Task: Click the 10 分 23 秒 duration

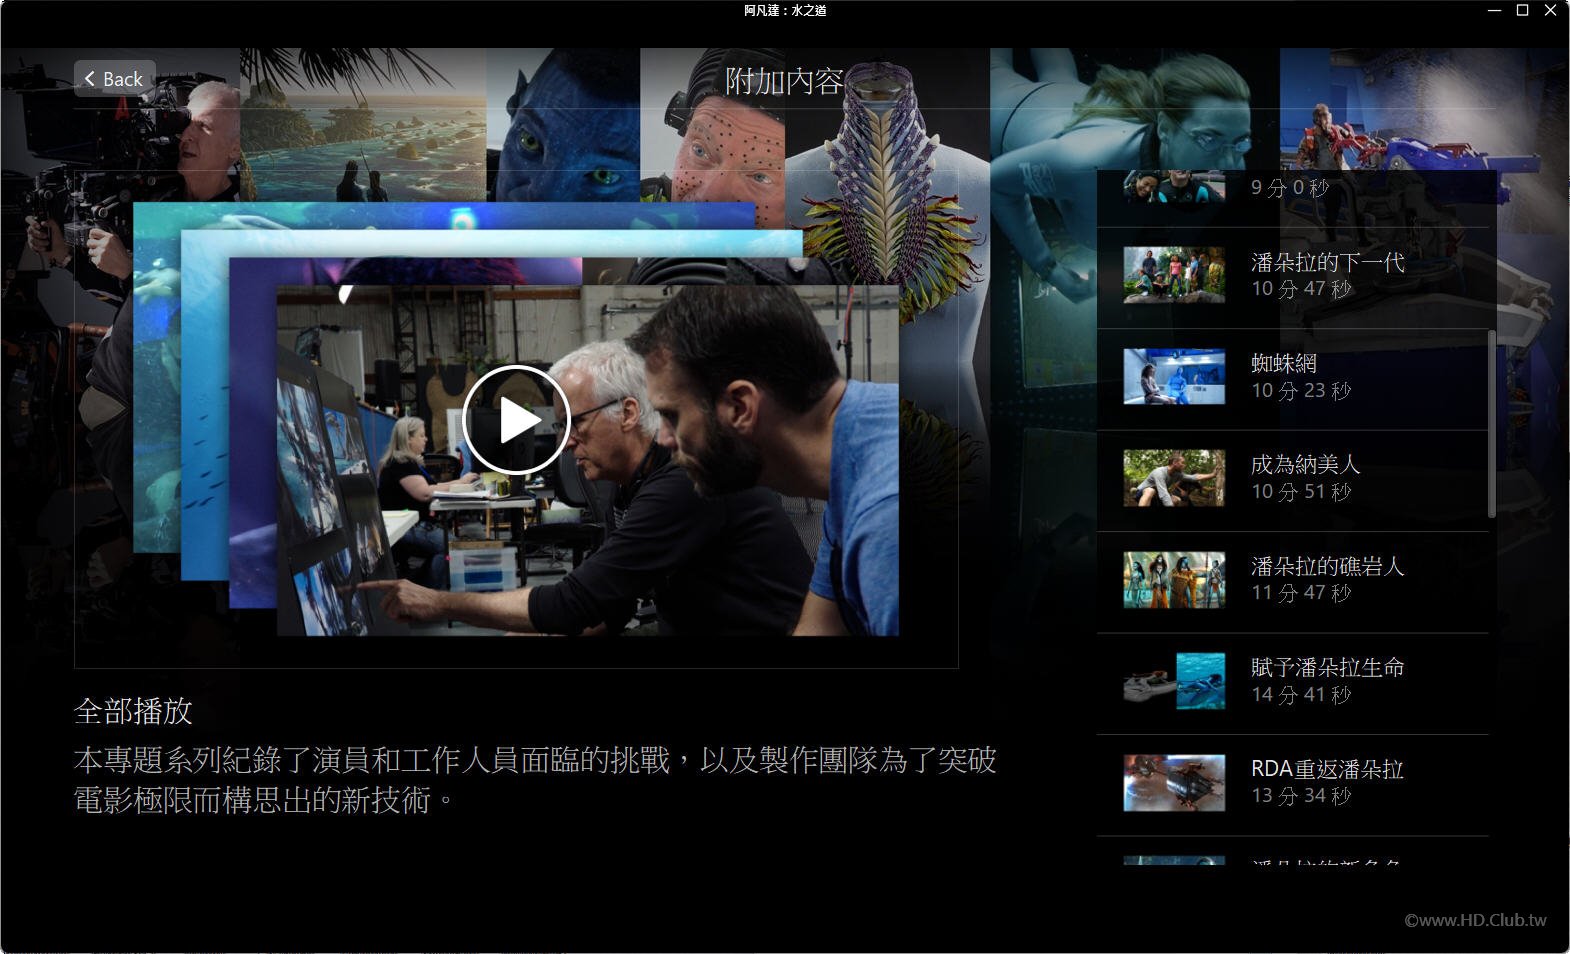Action: 1301,390
